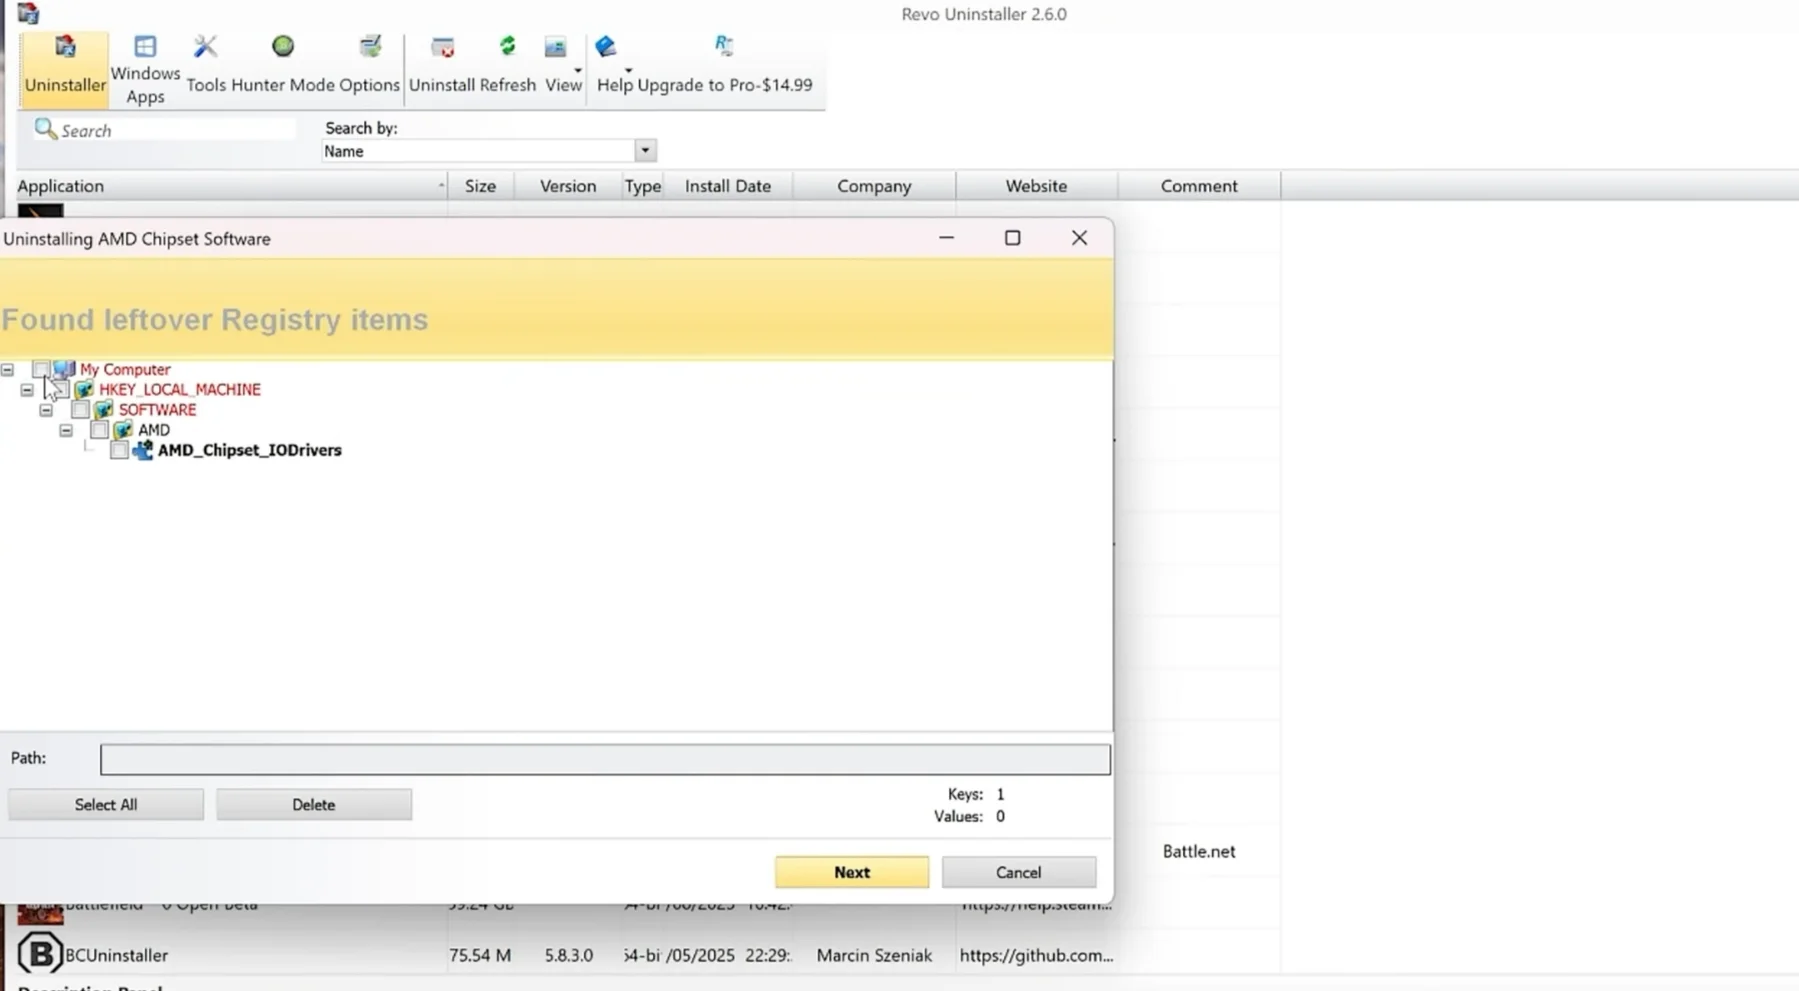Click the Delete button
This screenshot has height=991, width=1799.
(314, 804)
